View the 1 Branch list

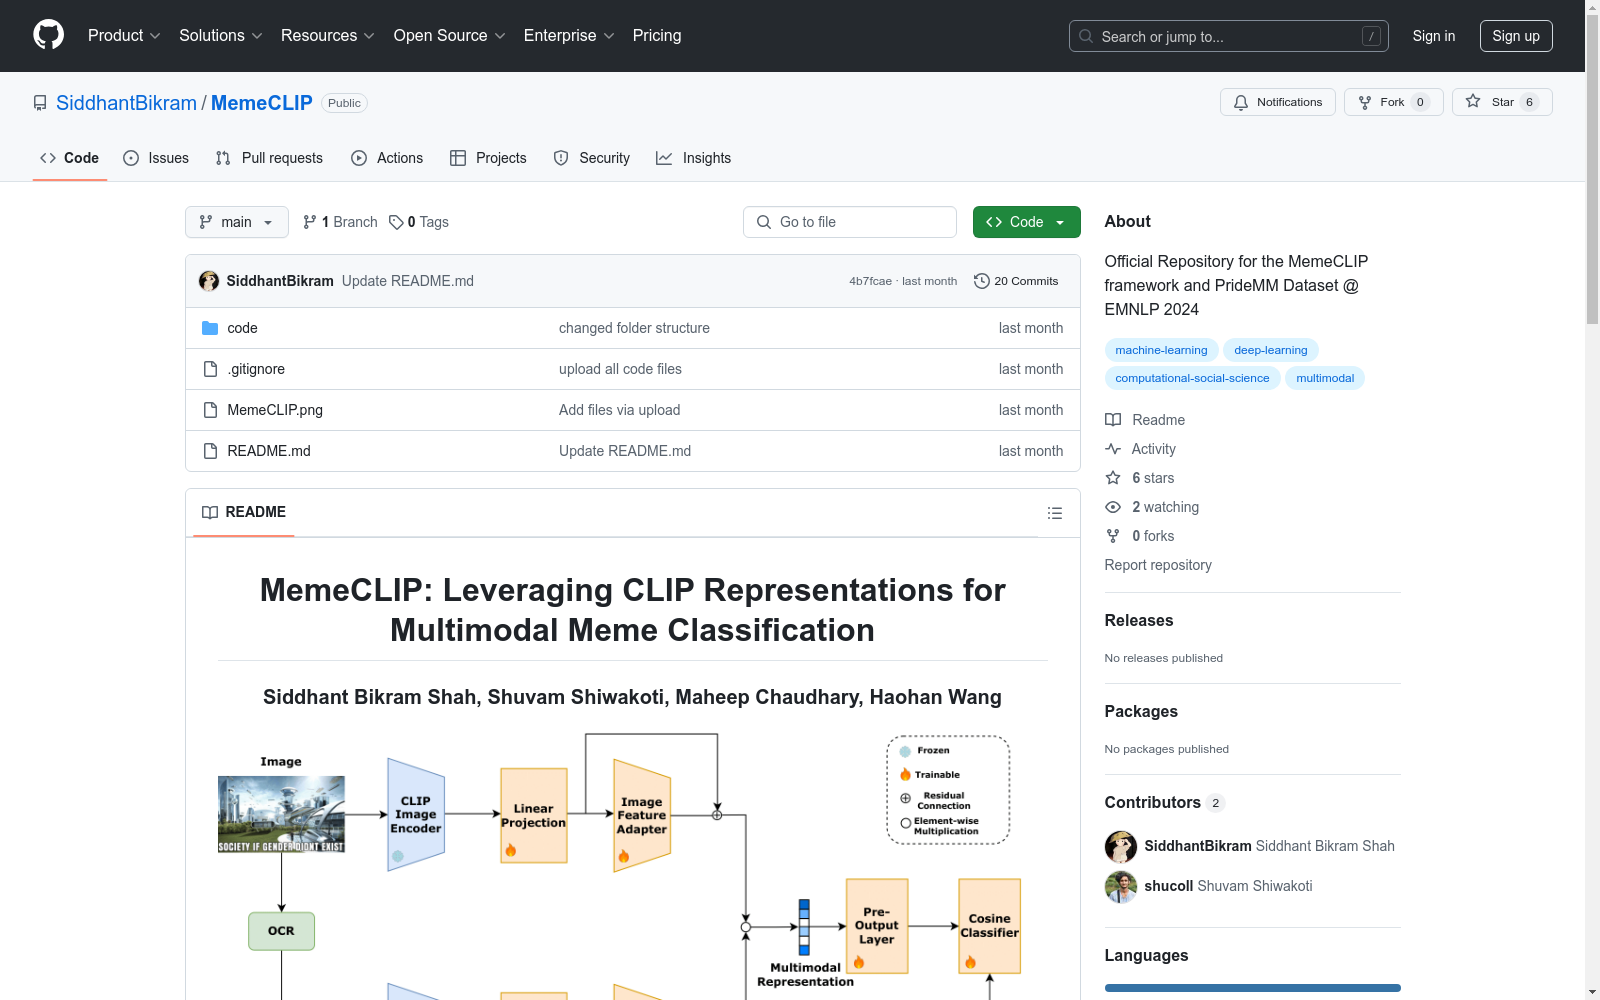(340, 222)
